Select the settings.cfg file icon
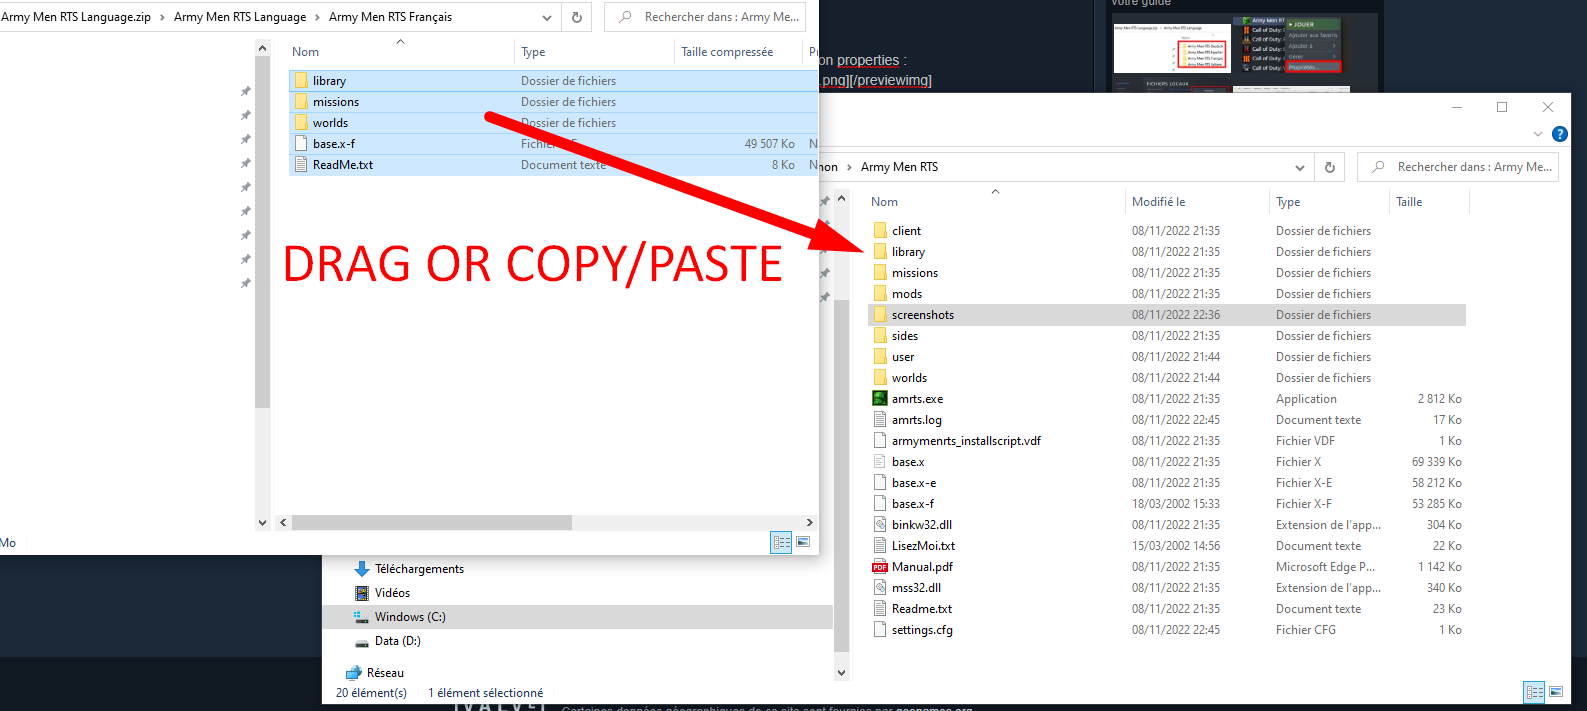Screen dimensions: 1587x711 [x=880, y=629]
